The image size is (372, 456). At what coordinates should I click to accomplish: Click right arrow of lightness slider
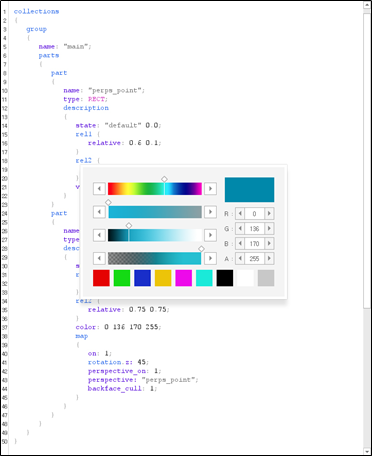click(x=210, y=235)
